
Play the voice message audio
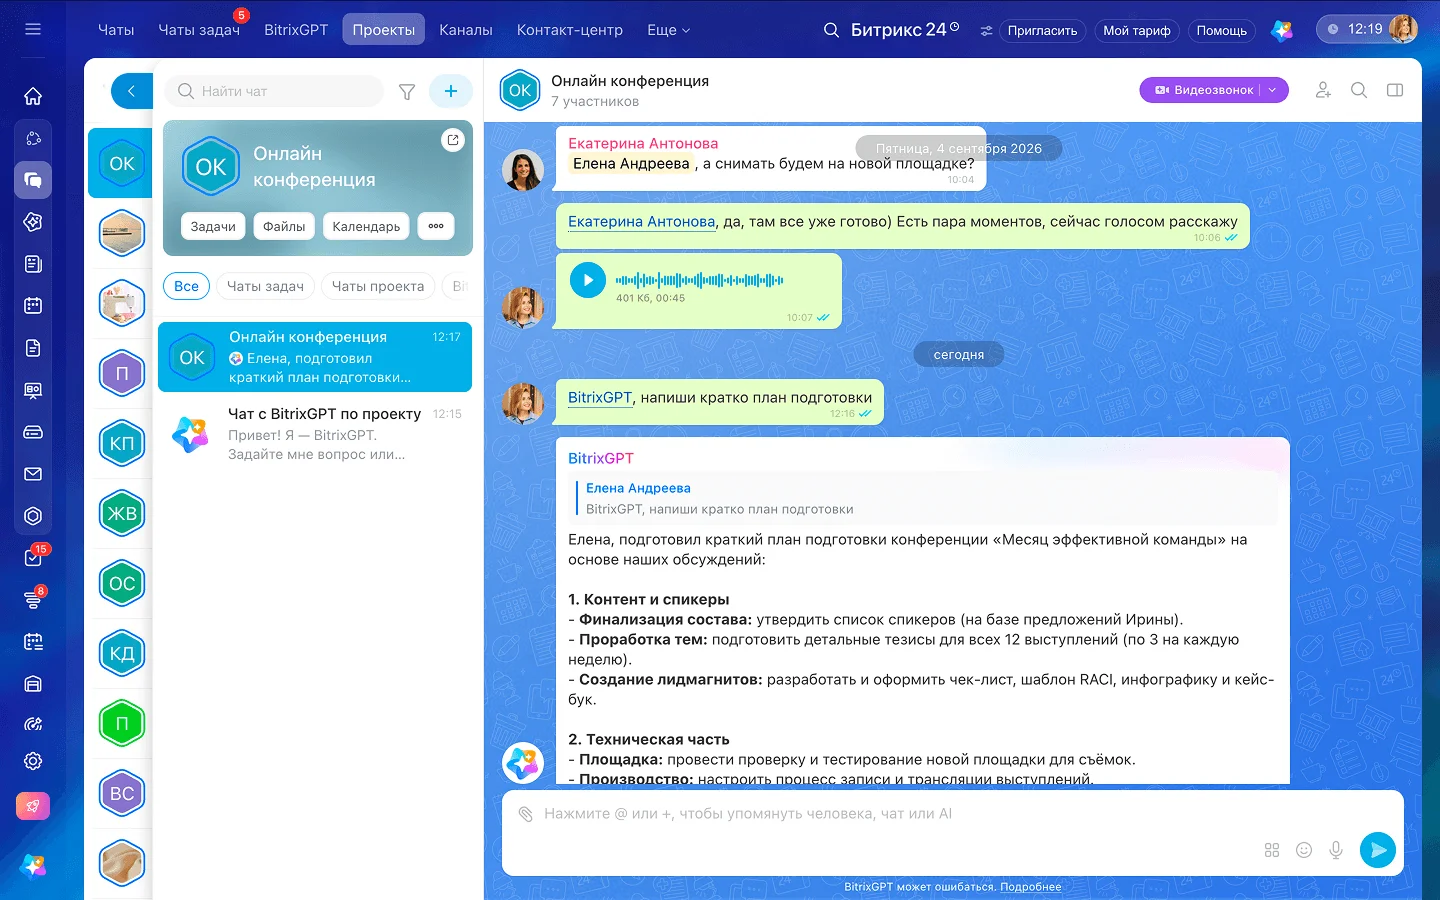pyautogui.click(x=588, y=280)
